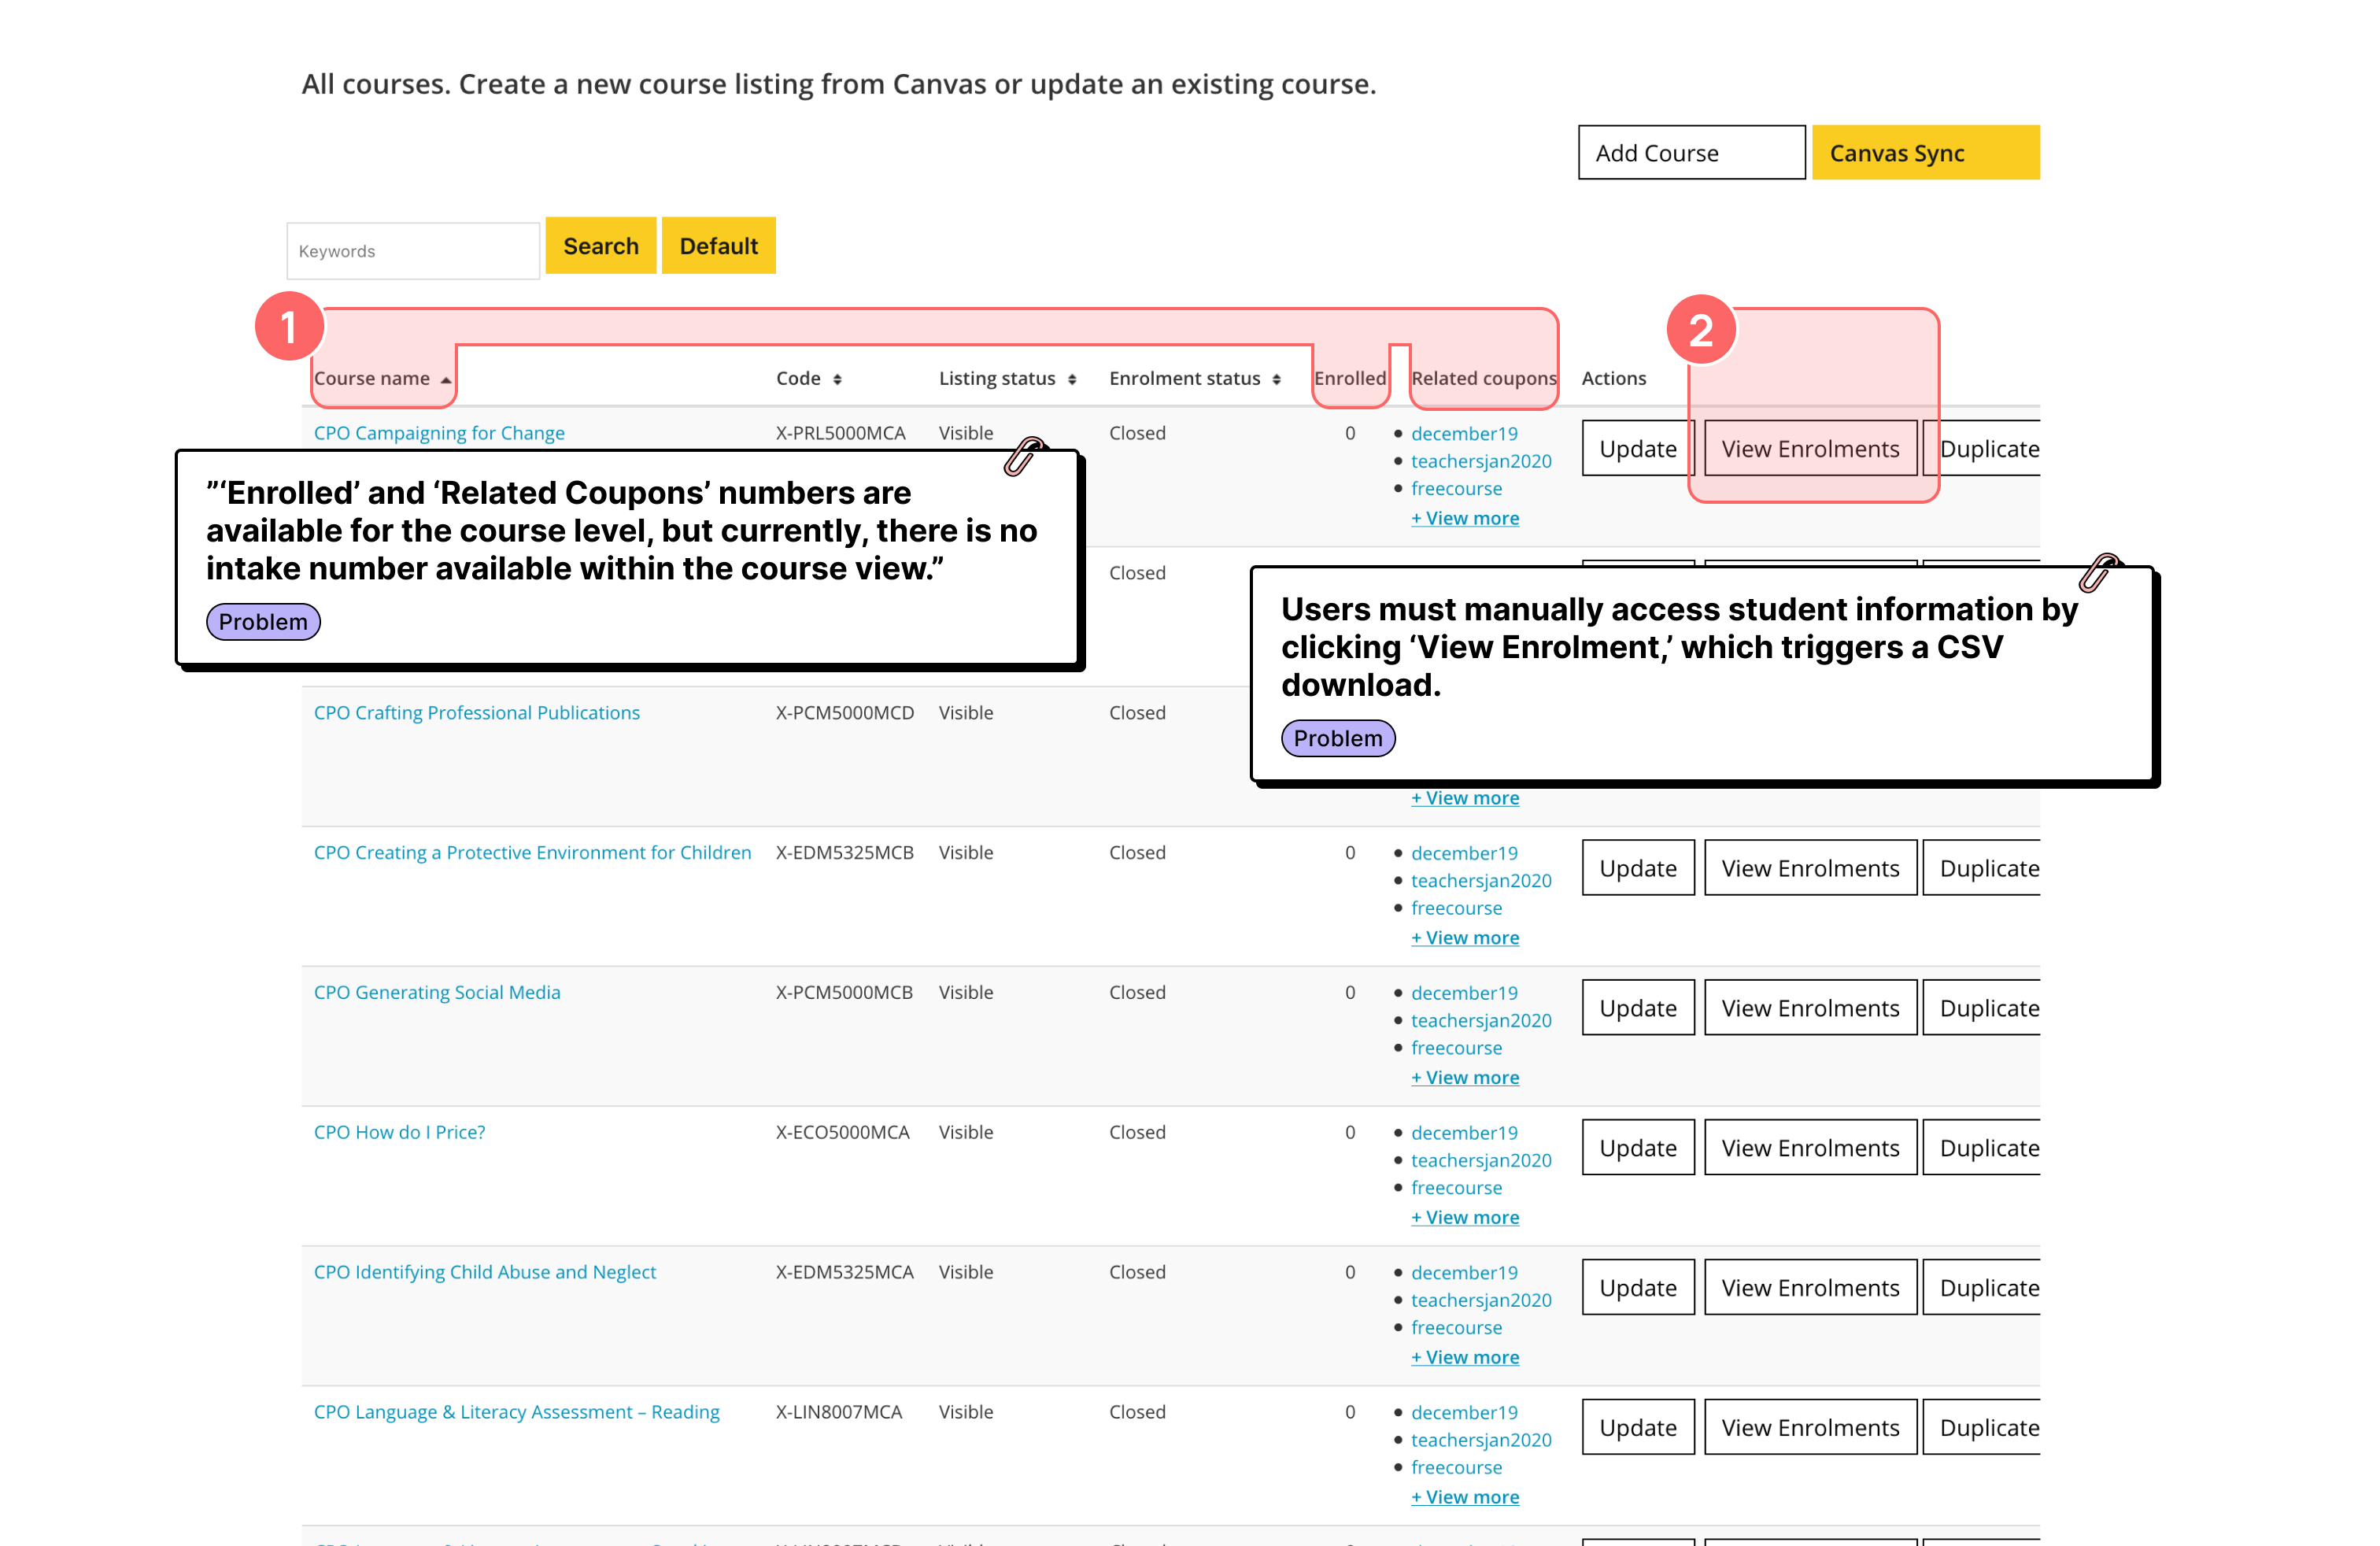Open teachersjan2020 coupon for Language & Literacy course
The height and width of the screenshot is (1546, 2380).
[1480, 1440]
